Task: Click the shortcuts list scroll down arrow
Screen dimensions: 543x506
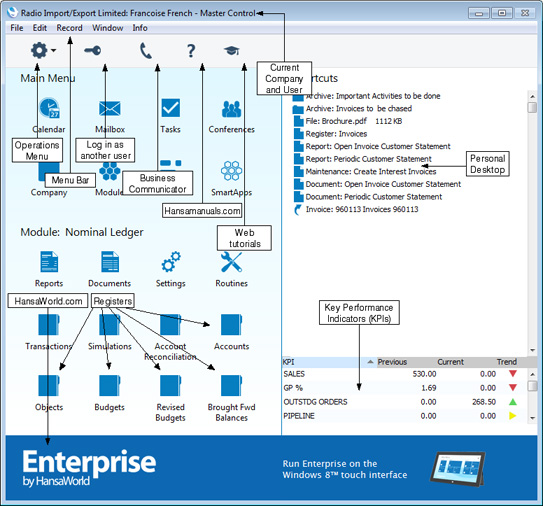Action: pos(532,350)
